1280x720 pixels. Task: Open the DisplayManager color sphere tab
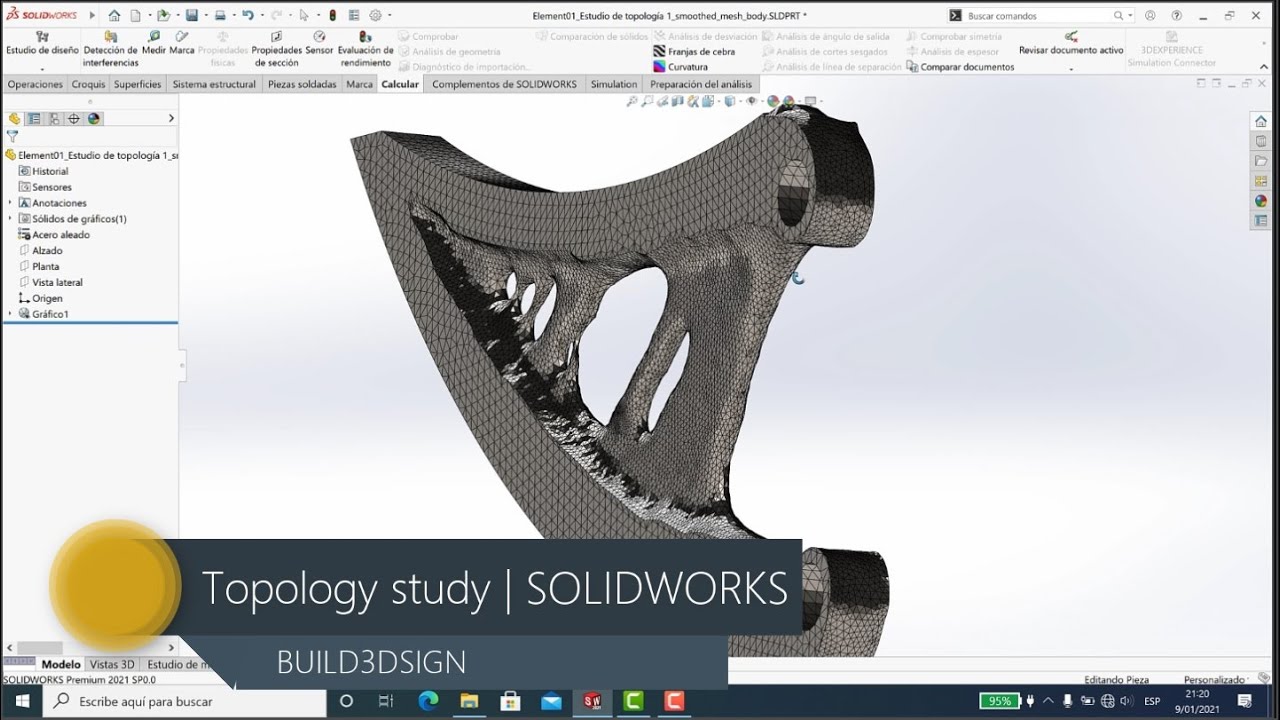pos(94,118)
